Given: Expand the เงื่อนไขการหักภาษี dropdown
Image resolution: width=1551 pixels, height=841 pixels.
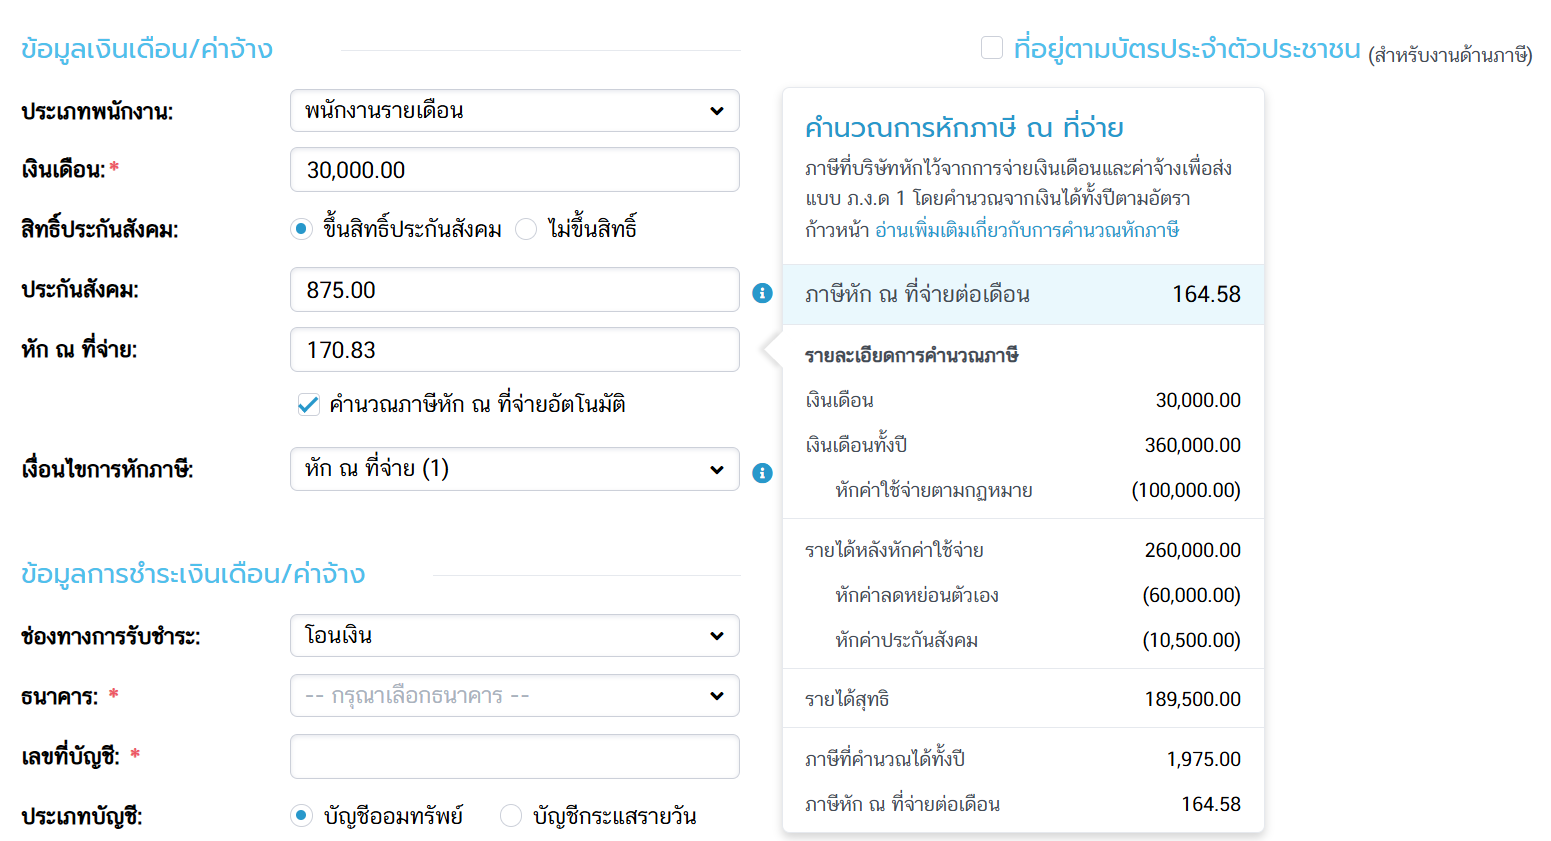Looking at the screenshot, I should click(514, 469).
